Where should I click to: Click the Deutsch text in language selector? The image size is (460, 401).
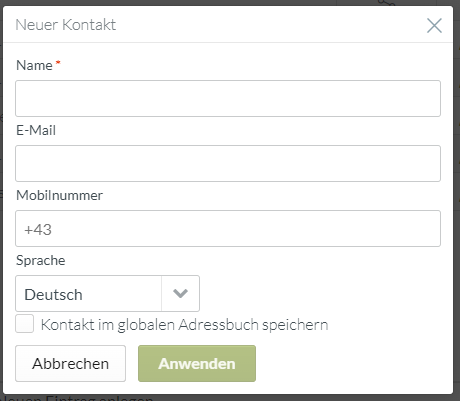point(53,295)
